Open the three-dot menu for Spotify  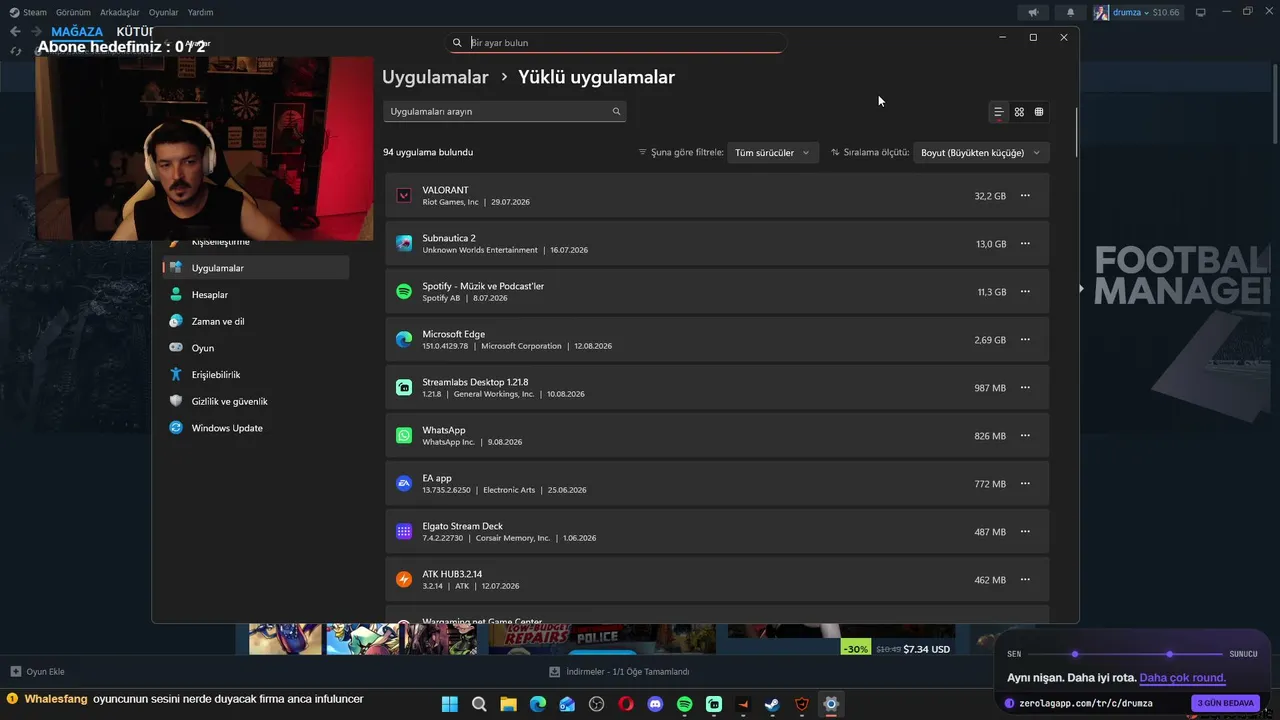[1024, 292]
